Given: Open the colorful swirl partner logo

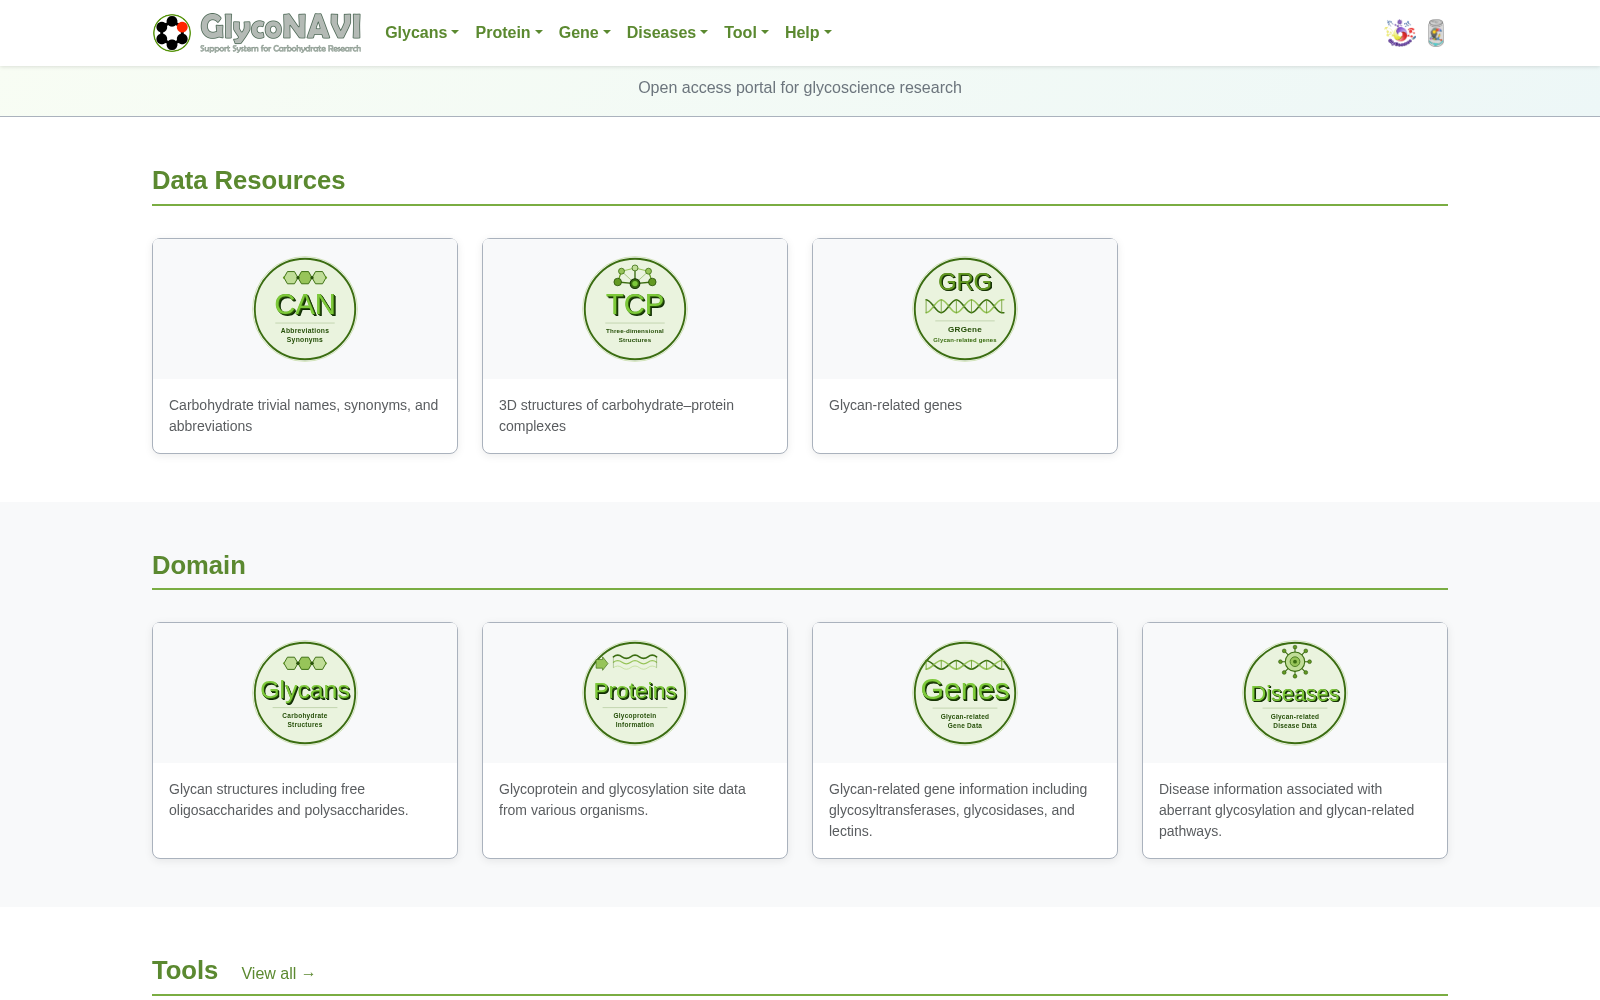Looking at the screenshot, I should (1400, 33).
